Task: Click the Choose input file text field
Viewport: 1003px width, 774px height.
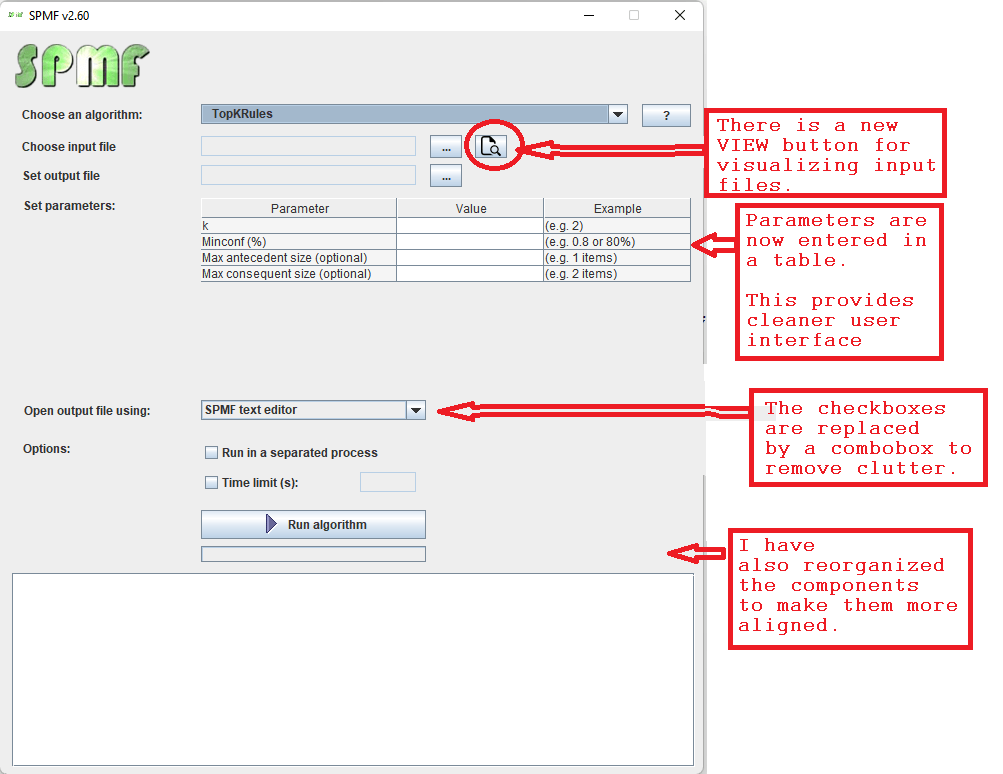Action: (x=308, y=146)
